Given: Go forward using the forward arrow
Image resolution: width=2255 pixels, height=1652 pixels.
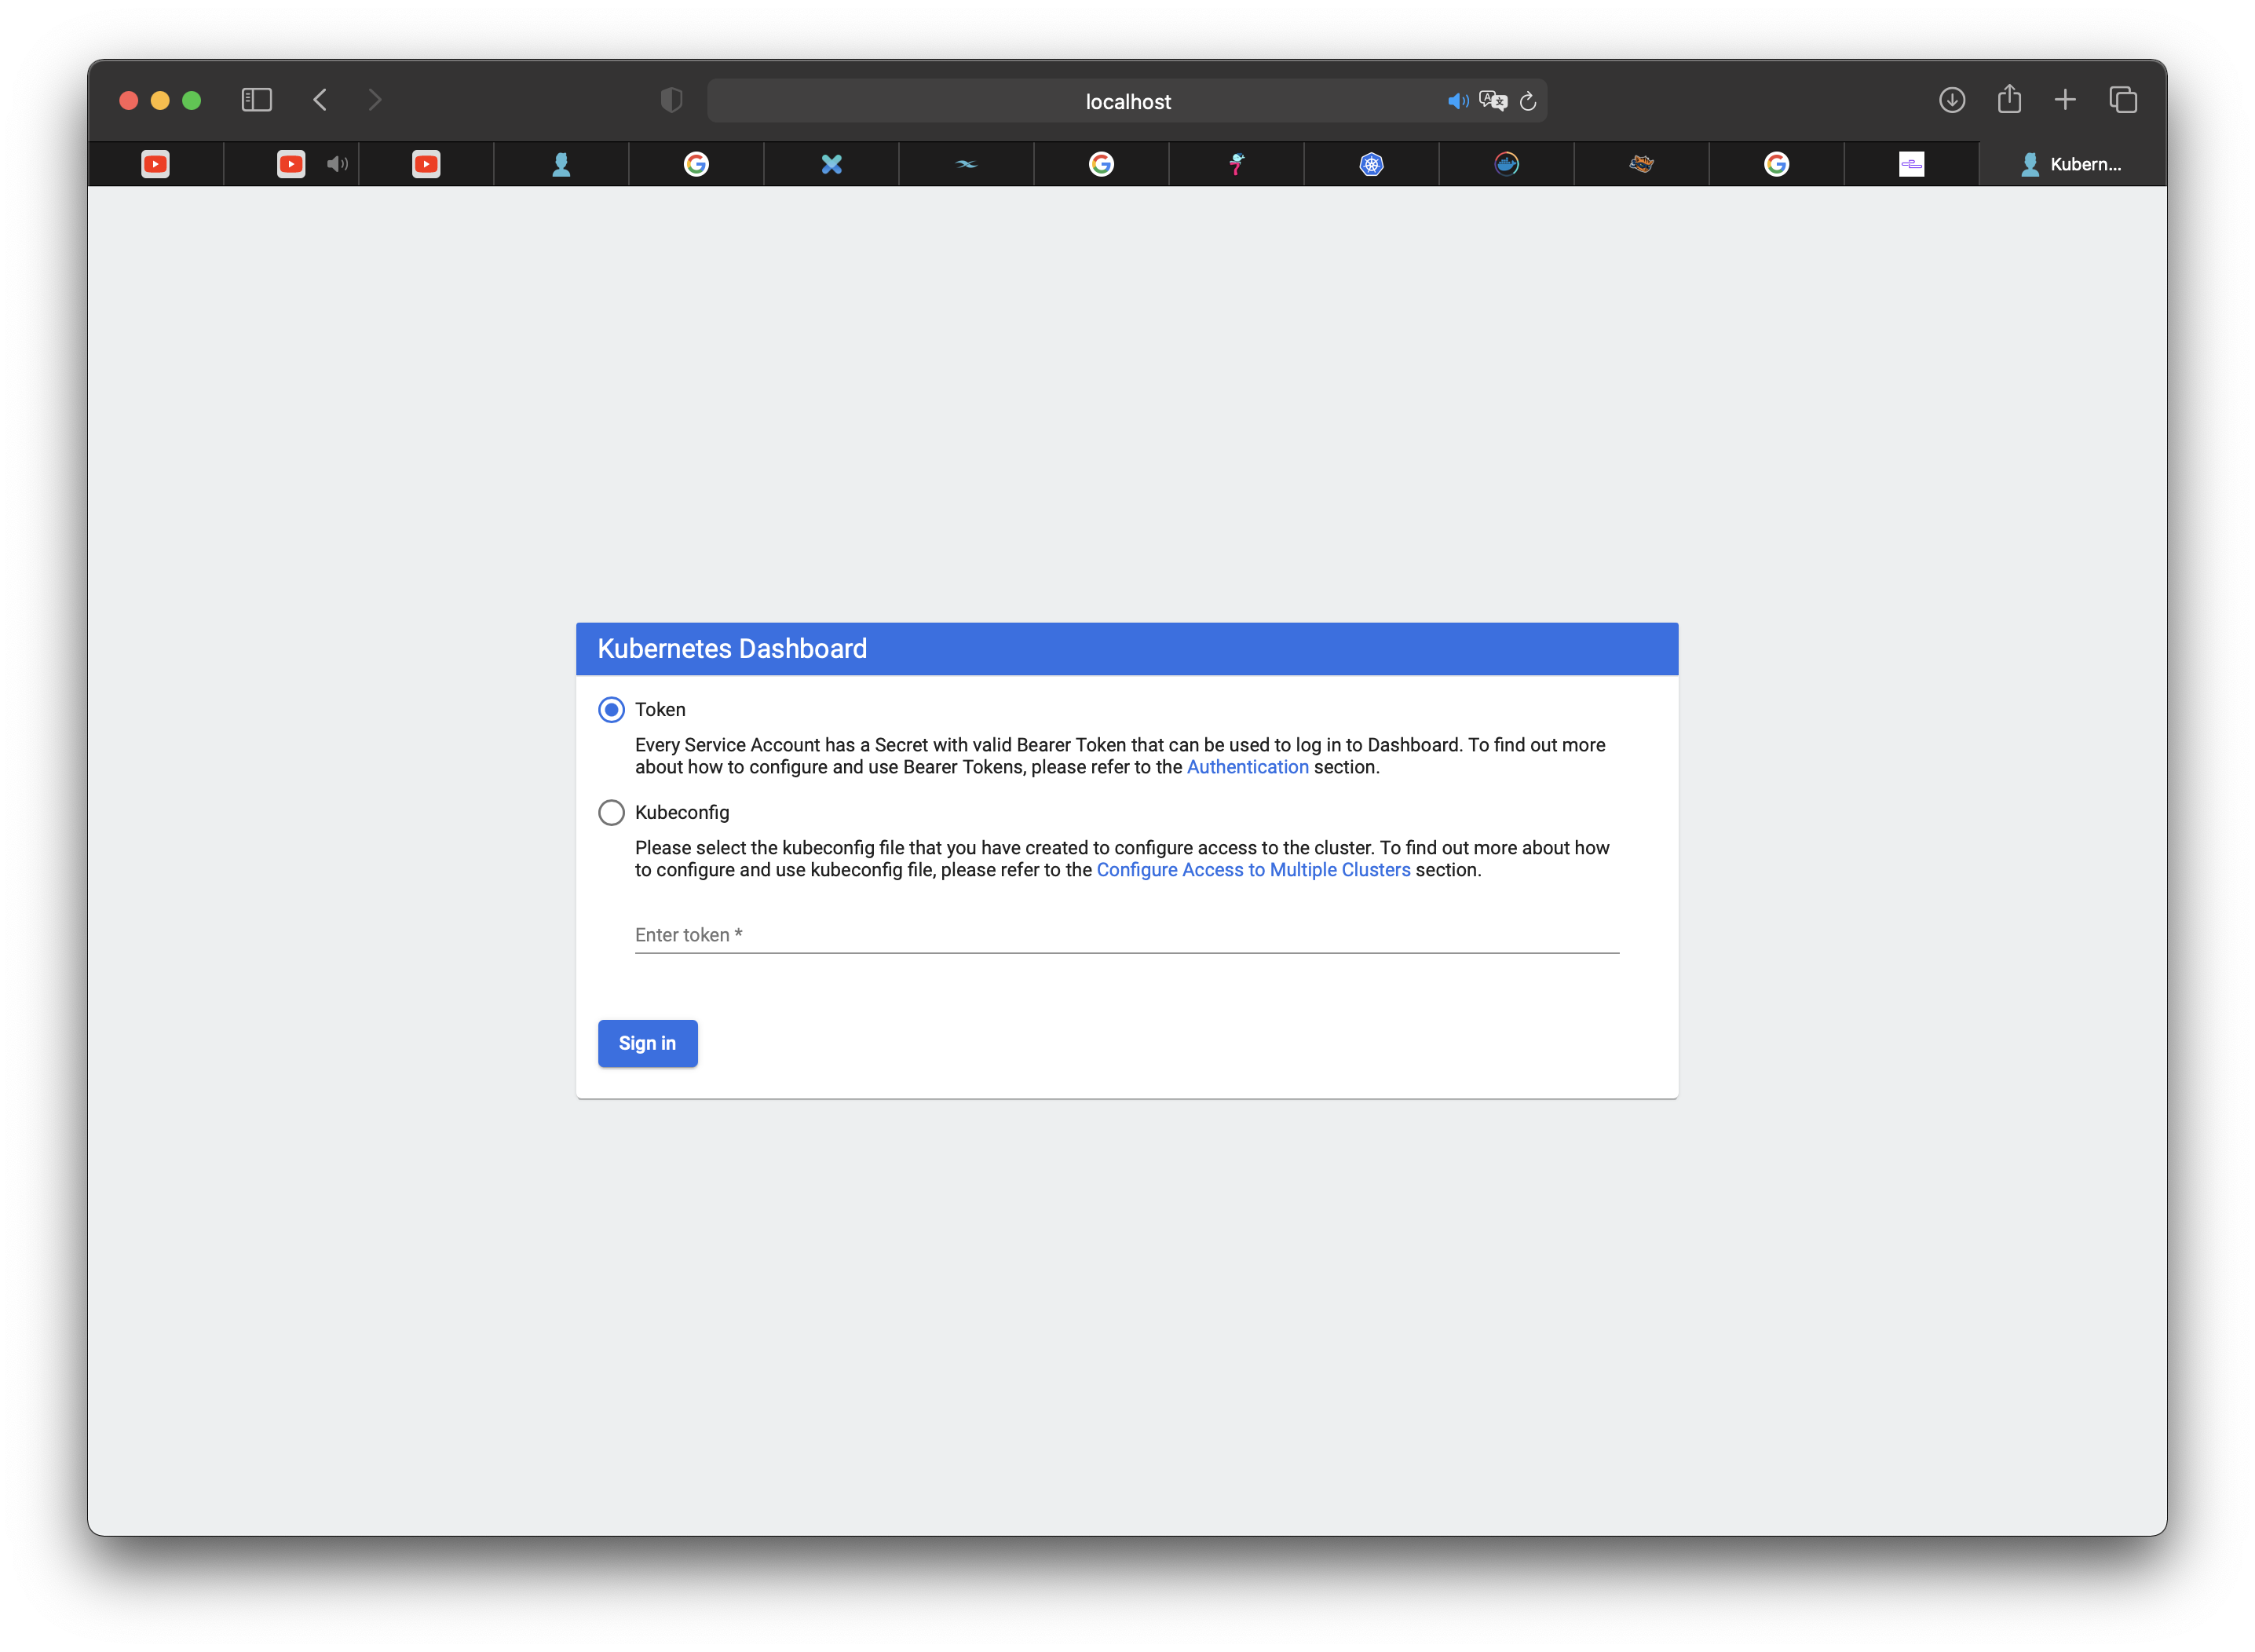Looking at the screenshot, I should [x=374, y=100].
